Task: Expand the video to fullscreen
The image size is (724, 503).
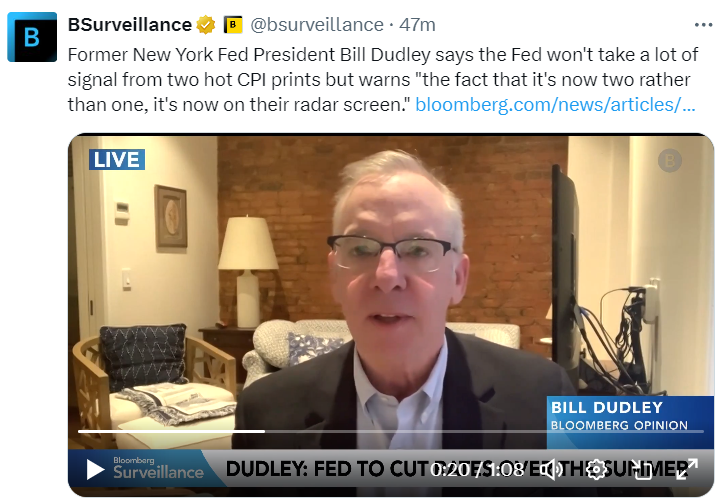Action: [x=687, y=470]
